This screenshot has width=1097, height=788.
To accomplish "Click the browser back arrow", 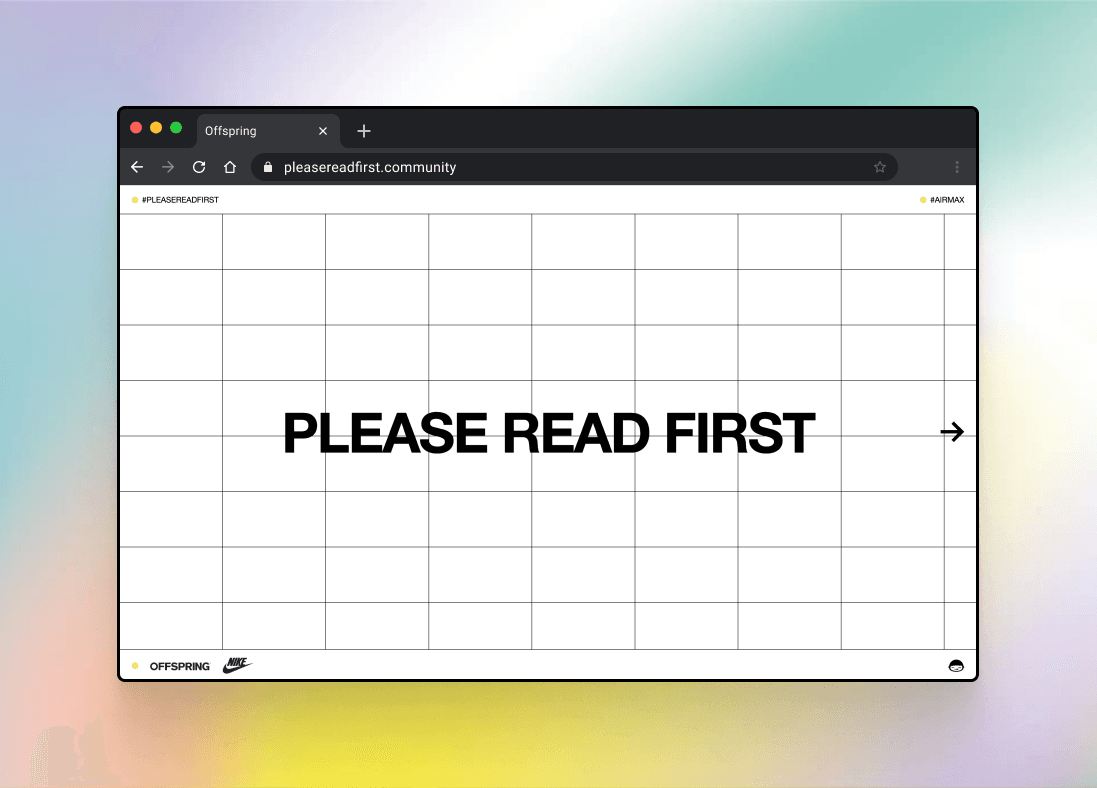I will pos(138,167).
